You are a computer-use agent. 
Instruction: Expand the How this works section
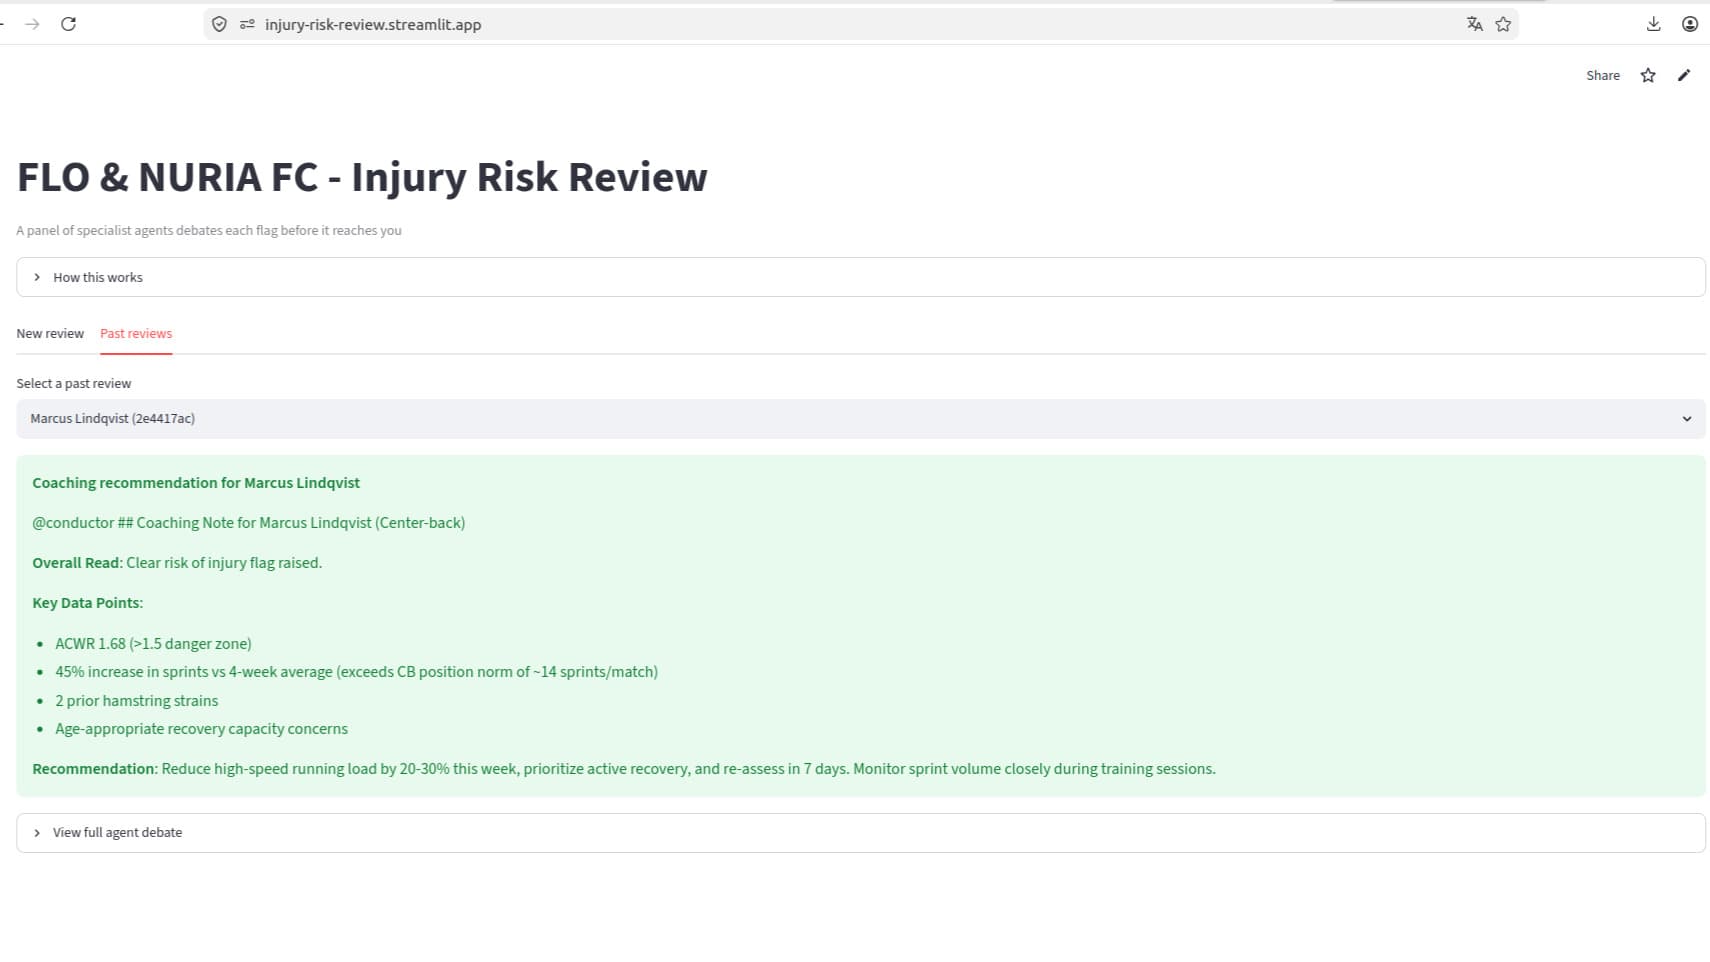pos(861,277)
